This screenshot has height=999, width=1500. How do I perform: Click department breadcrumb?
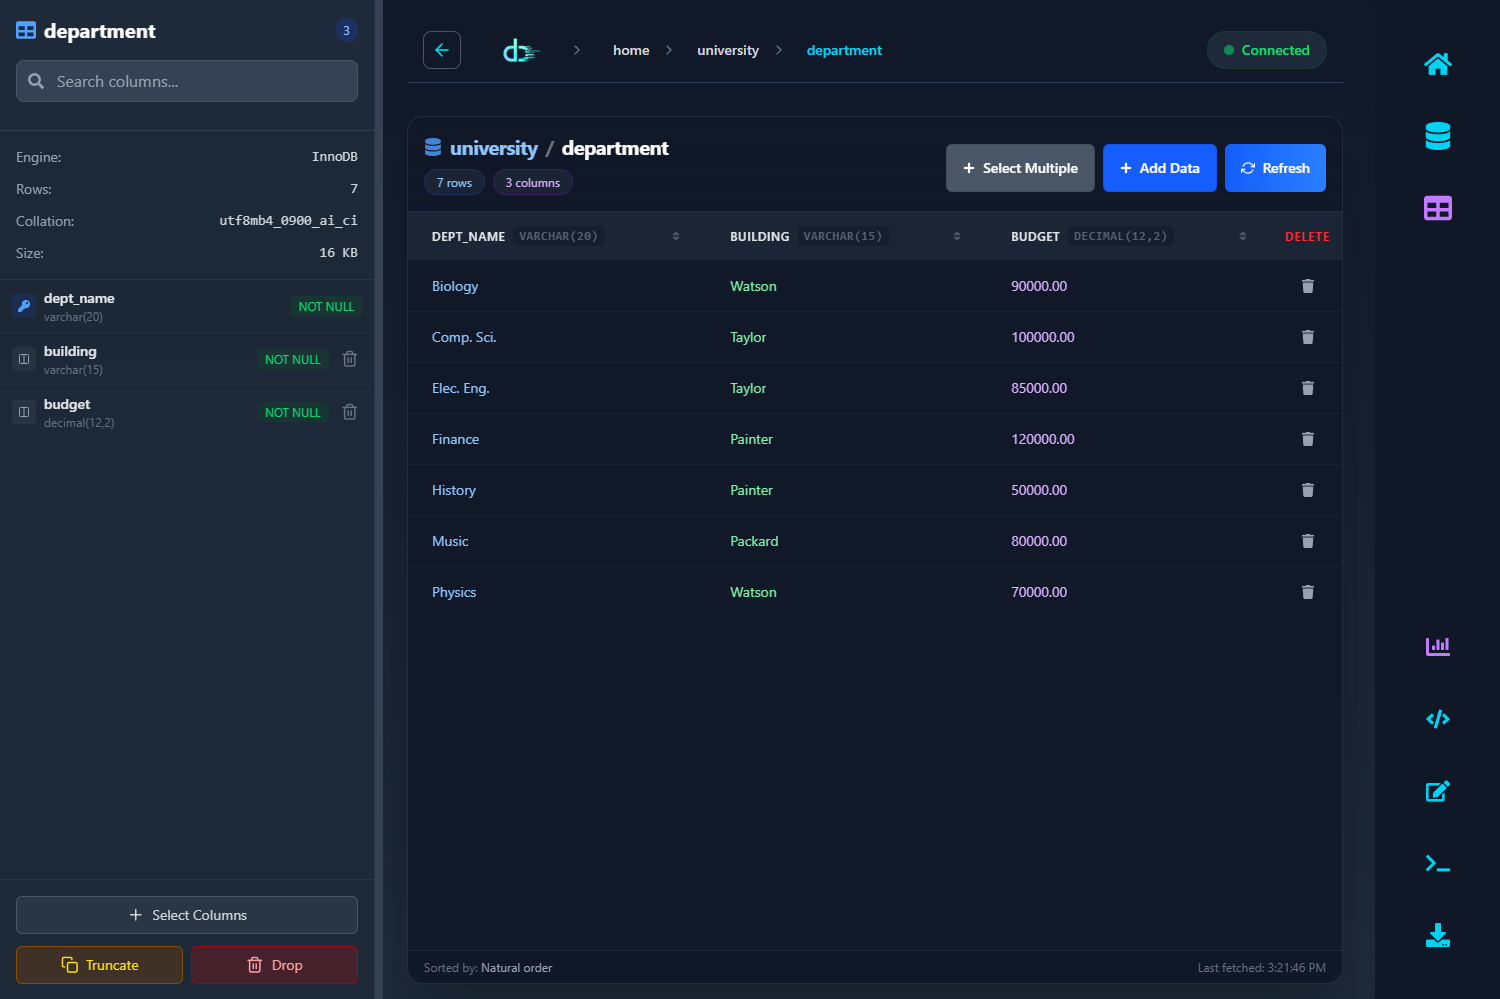point(844,50)
